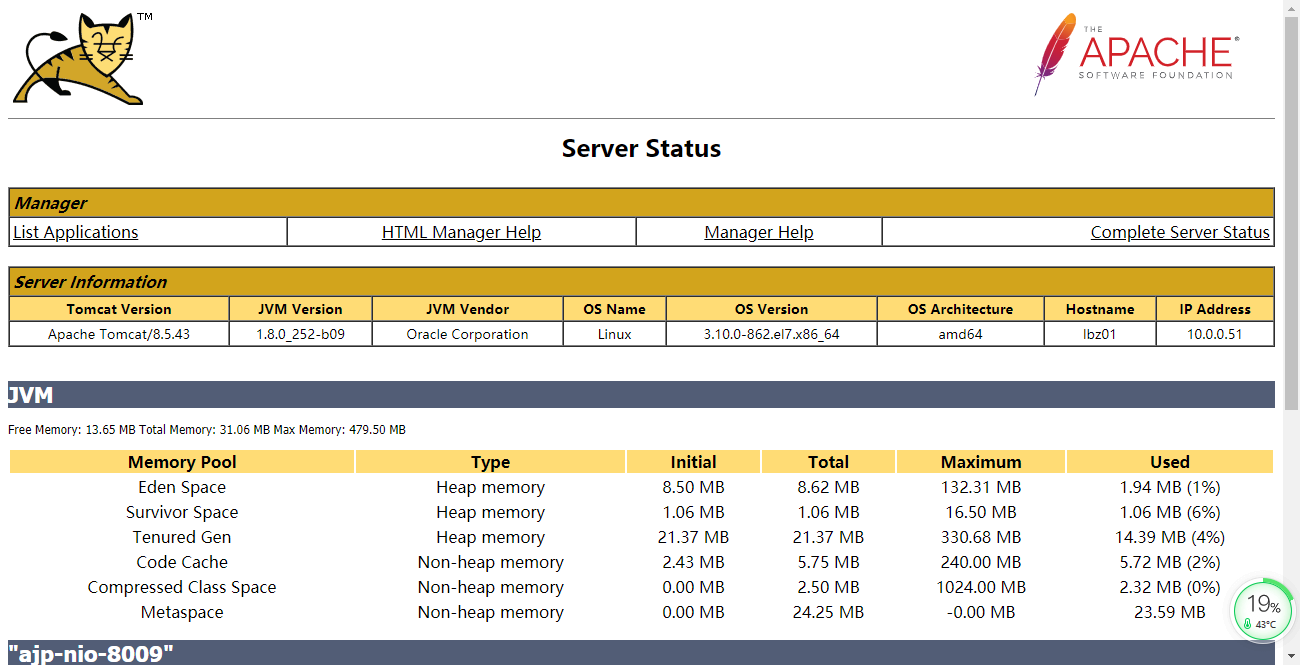Click the JVM Vendor column header
The width and height of the screenshot is (1300, 665).
click(x=467, y=309)
